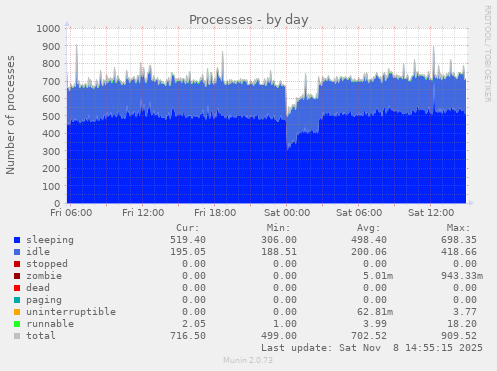
Task: Click the 'Fri 06:00' x-axis label
Action: (71, 213)
